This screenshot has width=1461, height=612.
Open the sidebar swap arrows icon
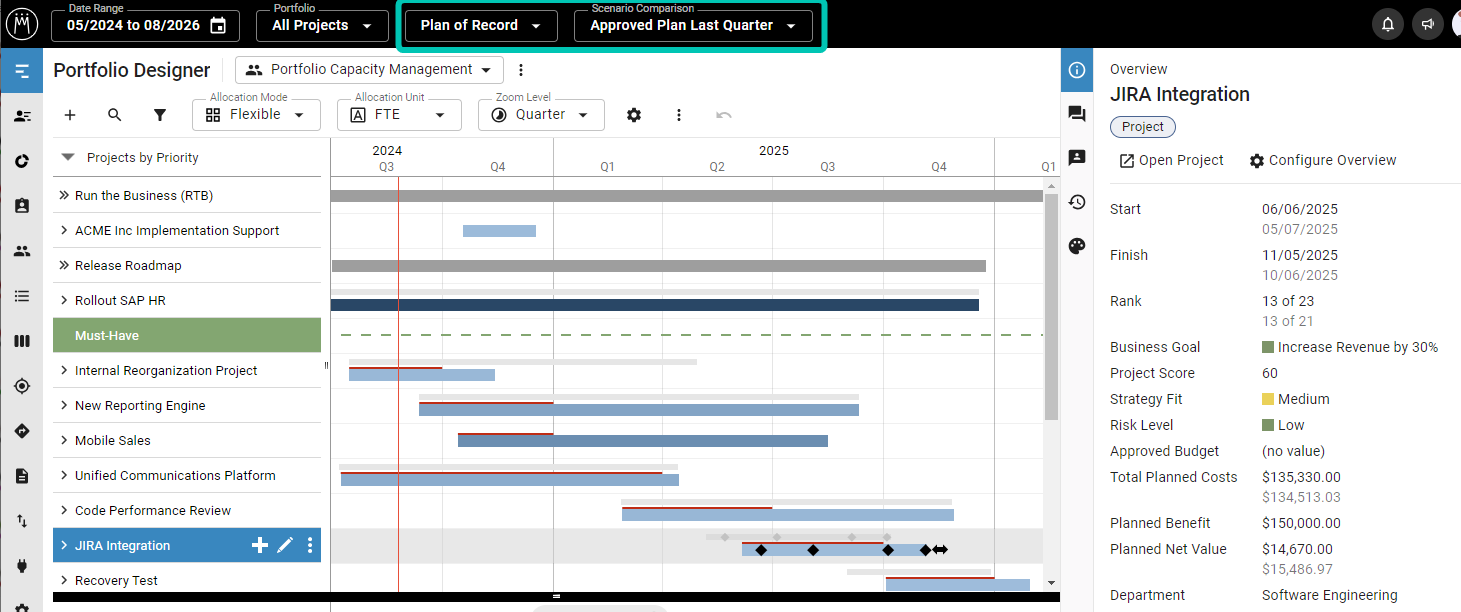point(22,521)
